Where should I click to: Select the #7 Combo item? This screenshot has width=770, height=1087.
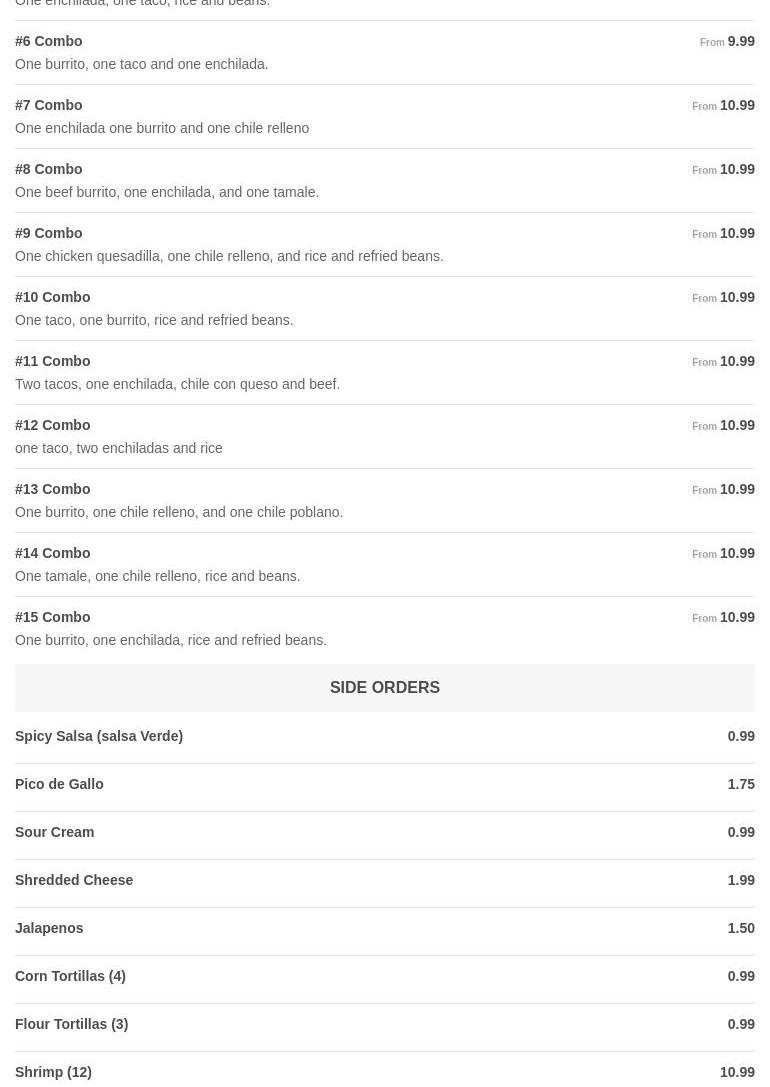pos(49,106)
